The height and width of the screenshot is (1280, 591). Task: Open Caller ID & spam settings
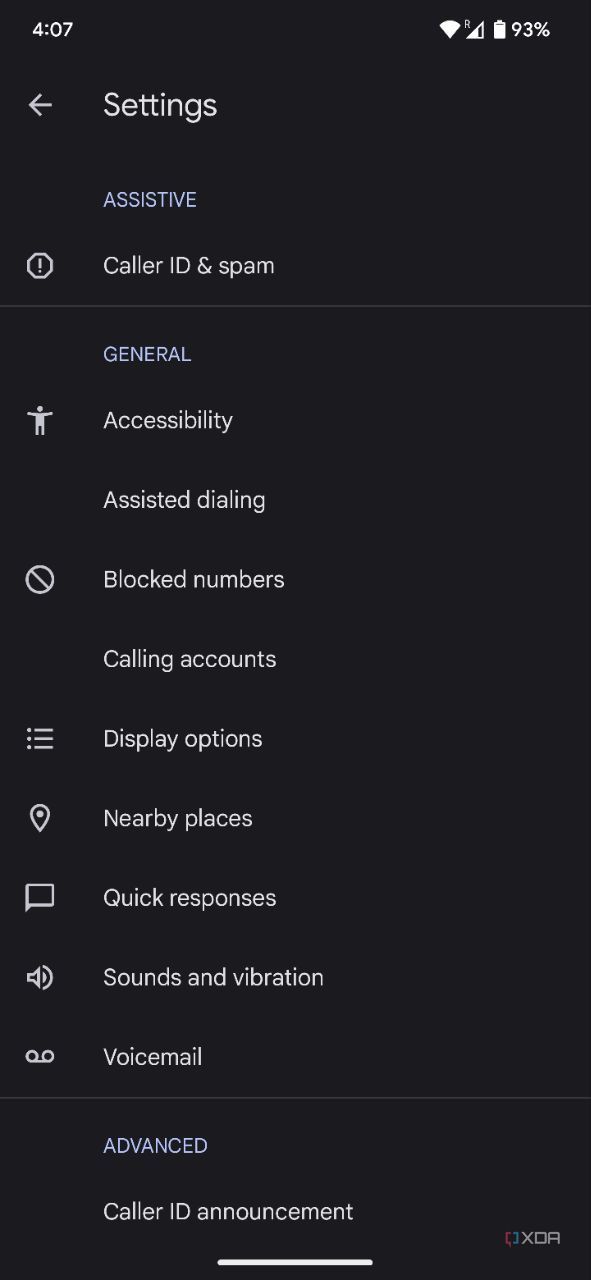point(188,265)
